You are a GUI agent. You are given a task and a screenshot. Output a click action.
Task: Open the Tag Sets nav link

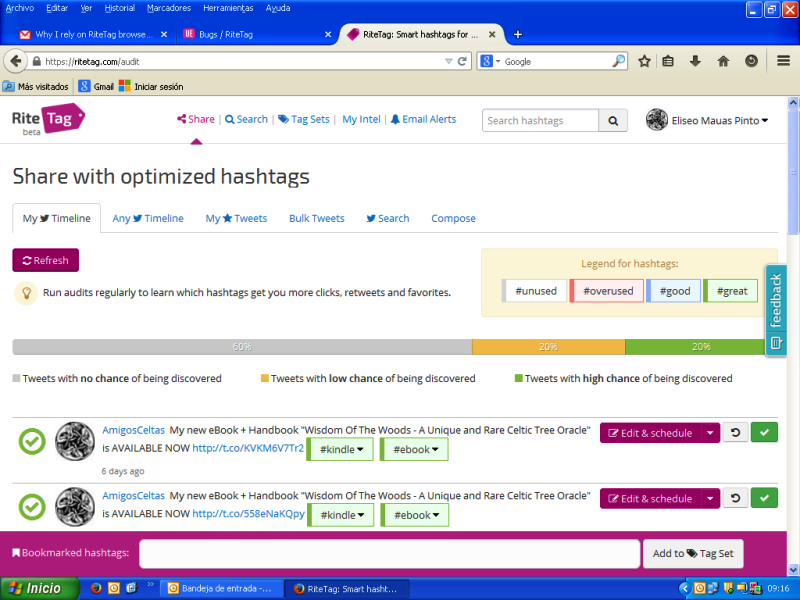pos(304,119)
